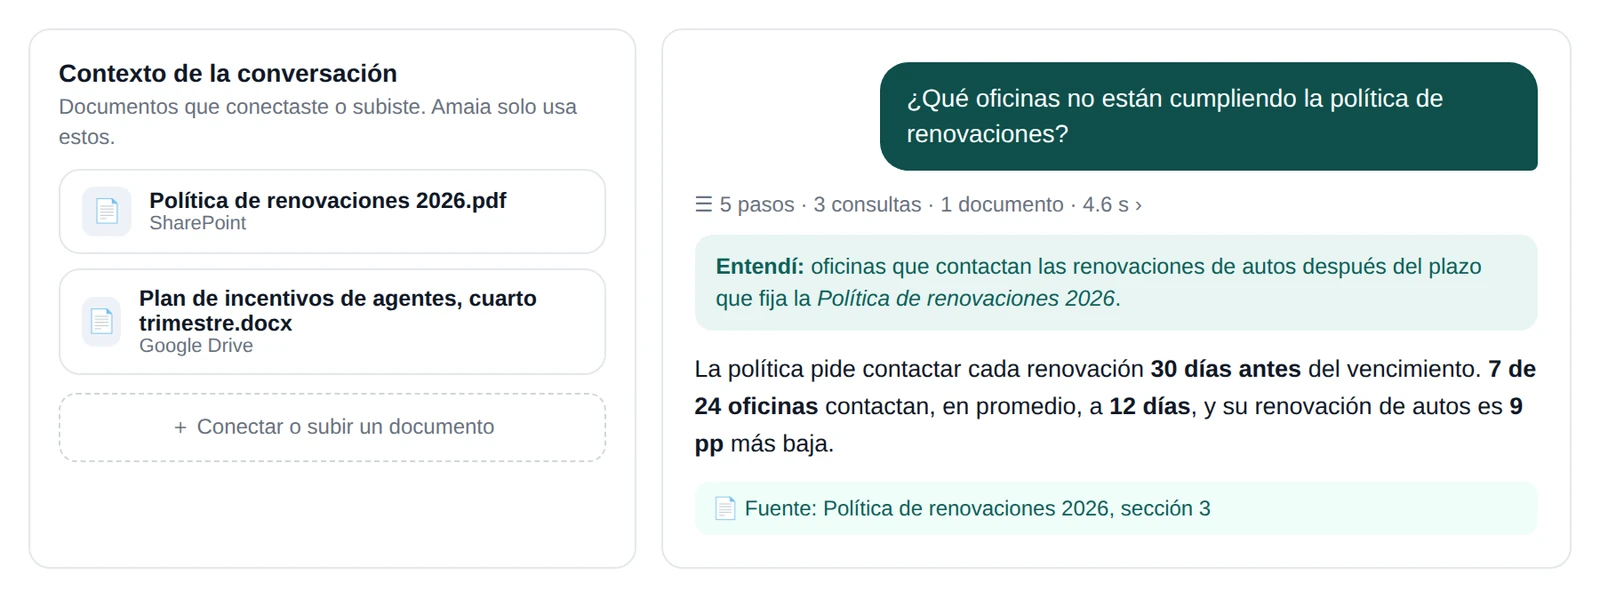
Task: Click the italic 'Política de renovaciones 2026' mention
Action: pyautogui.click(x=965, y=298)
